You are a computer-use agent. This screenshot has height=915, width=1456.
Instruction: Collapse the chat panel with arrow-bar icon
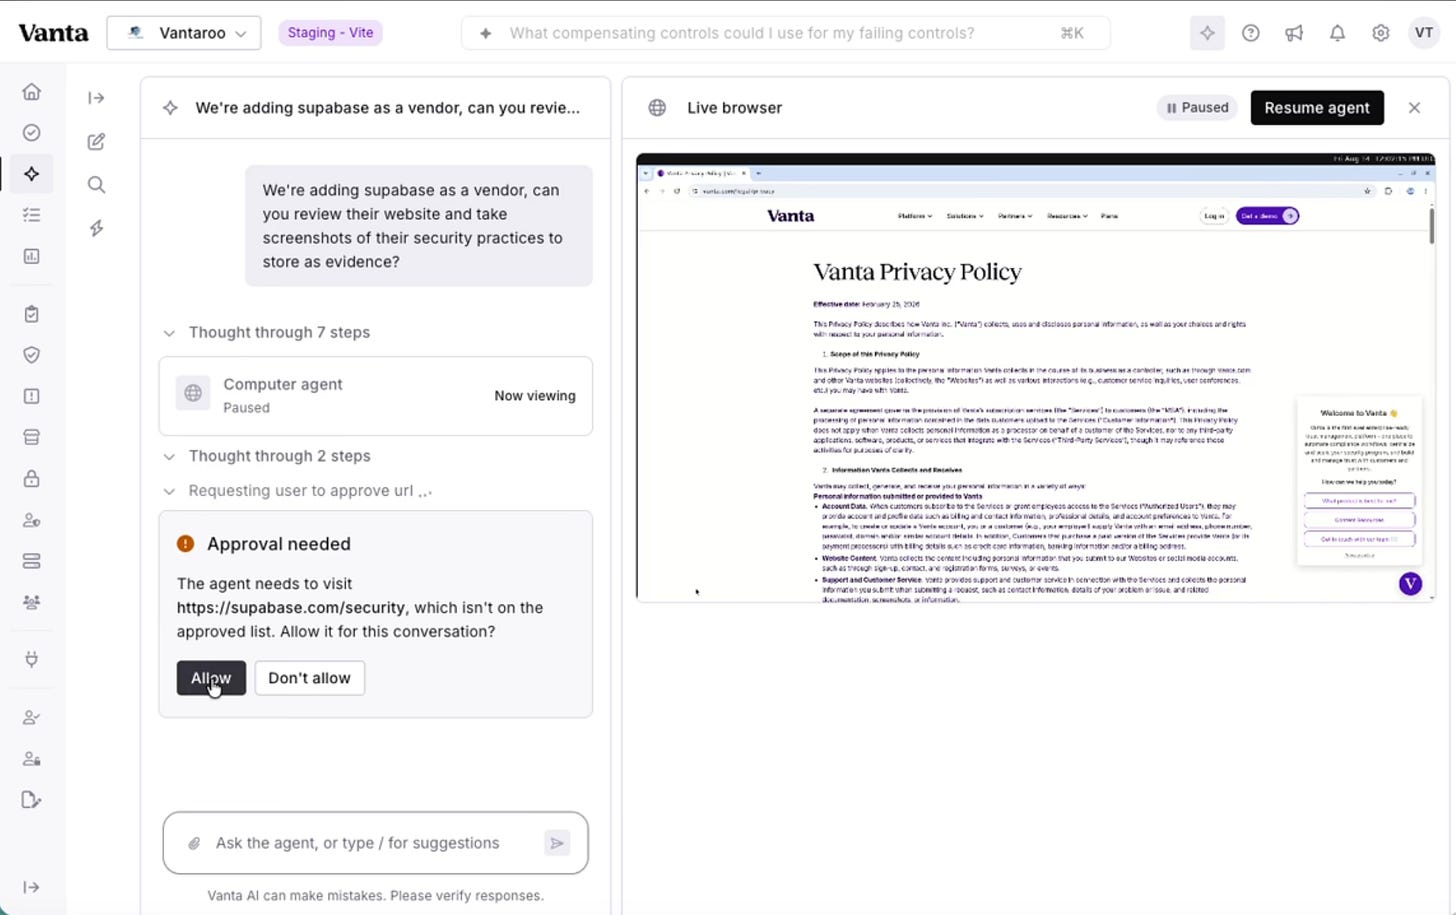click(x=96, y=98)
